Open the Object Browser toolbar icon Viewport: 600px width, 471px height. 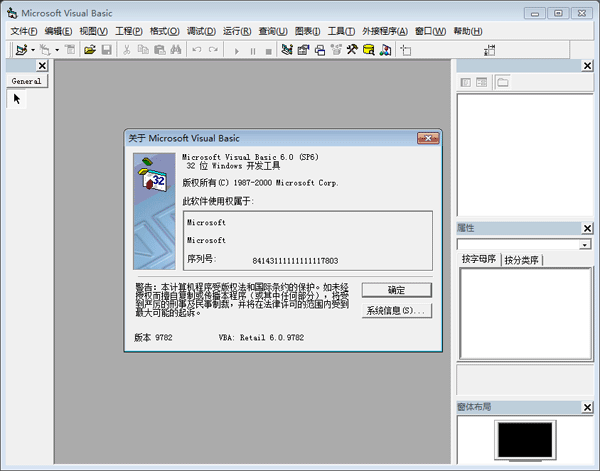(x=336, y=50)
